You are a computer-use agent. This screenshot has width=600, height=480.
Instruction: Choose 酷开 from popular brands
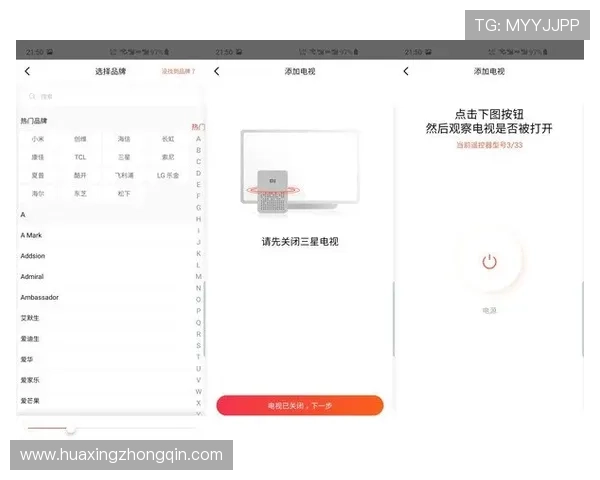pos(80,175)
